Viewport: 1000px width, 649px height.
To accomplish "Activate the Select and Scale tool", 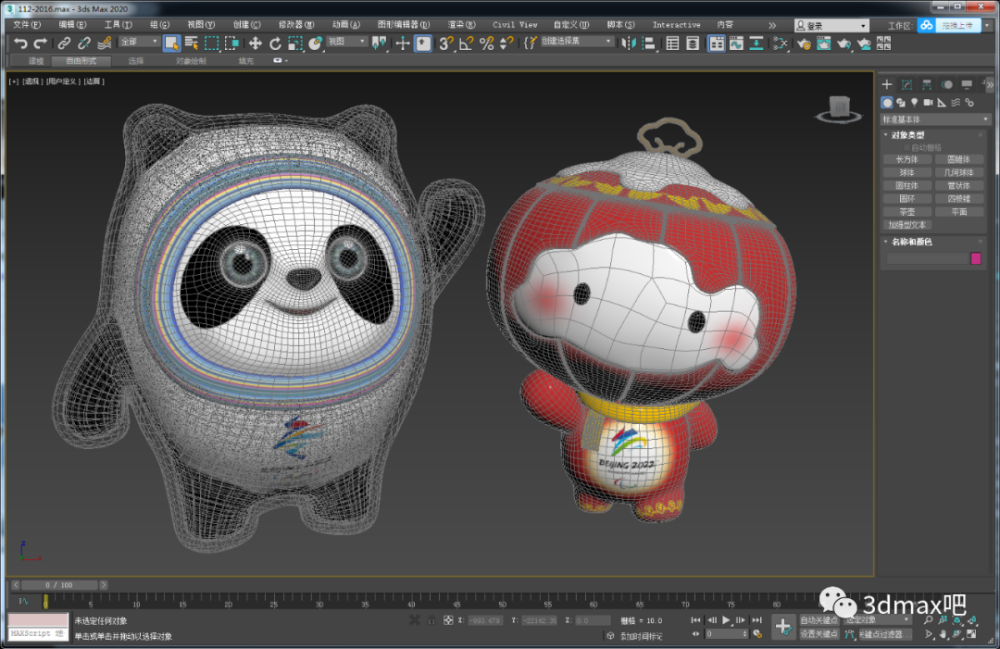I will tap(295, 43).
